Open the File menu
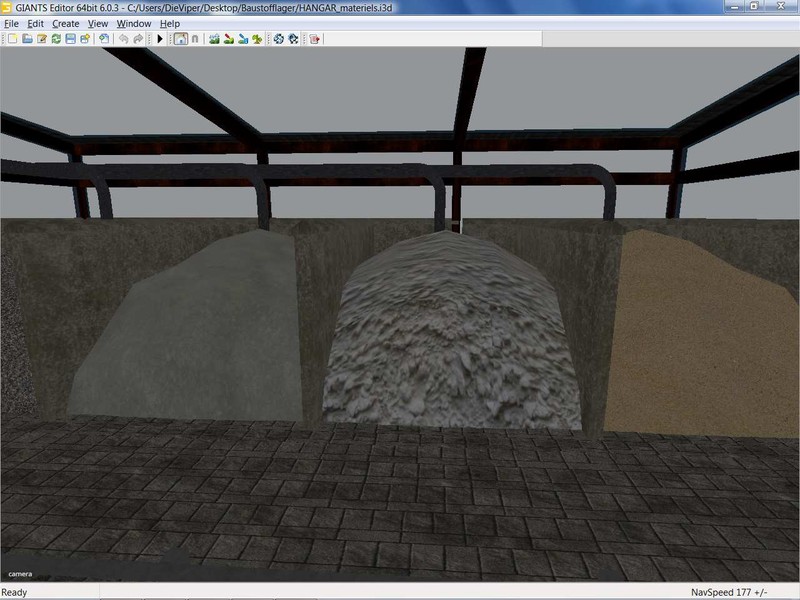Screen dimensions: 800x600 tap(12, 23)
